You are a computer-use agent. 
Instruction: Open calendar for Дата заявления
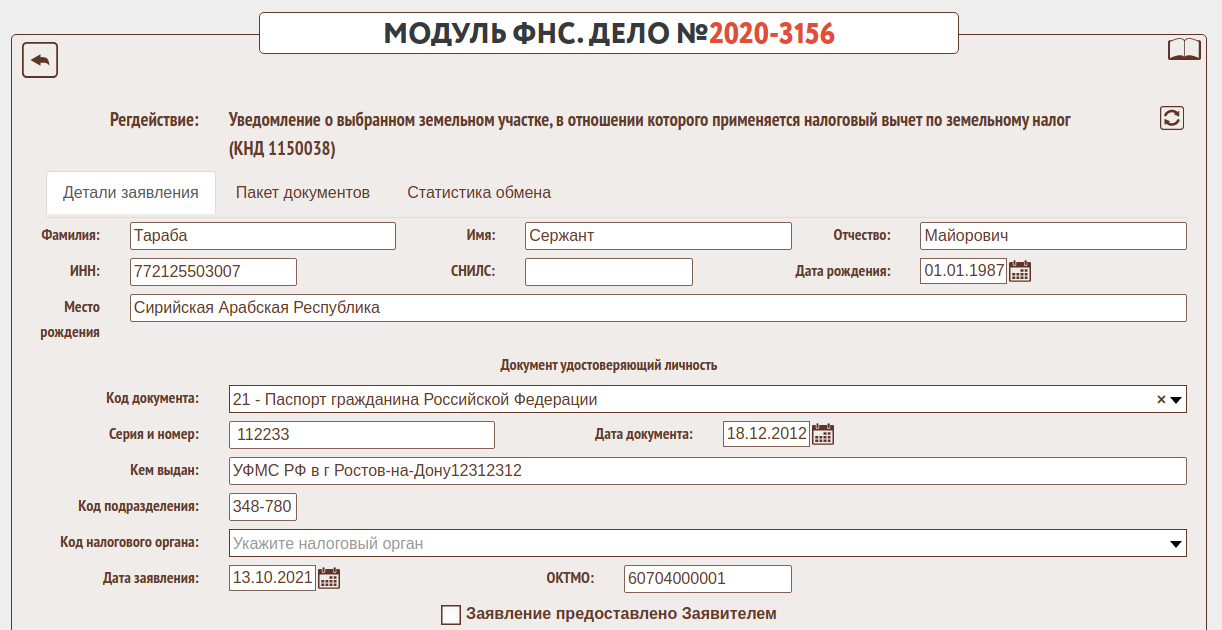[329, 578]
